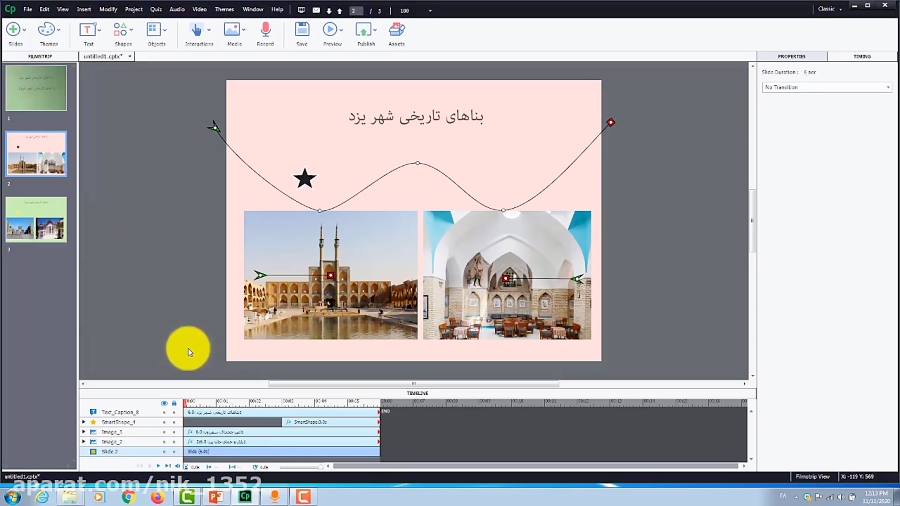Screen dimensions: 900x506
Task: Expand the Image_2 timeline row
Action: [x=84, y=441]
